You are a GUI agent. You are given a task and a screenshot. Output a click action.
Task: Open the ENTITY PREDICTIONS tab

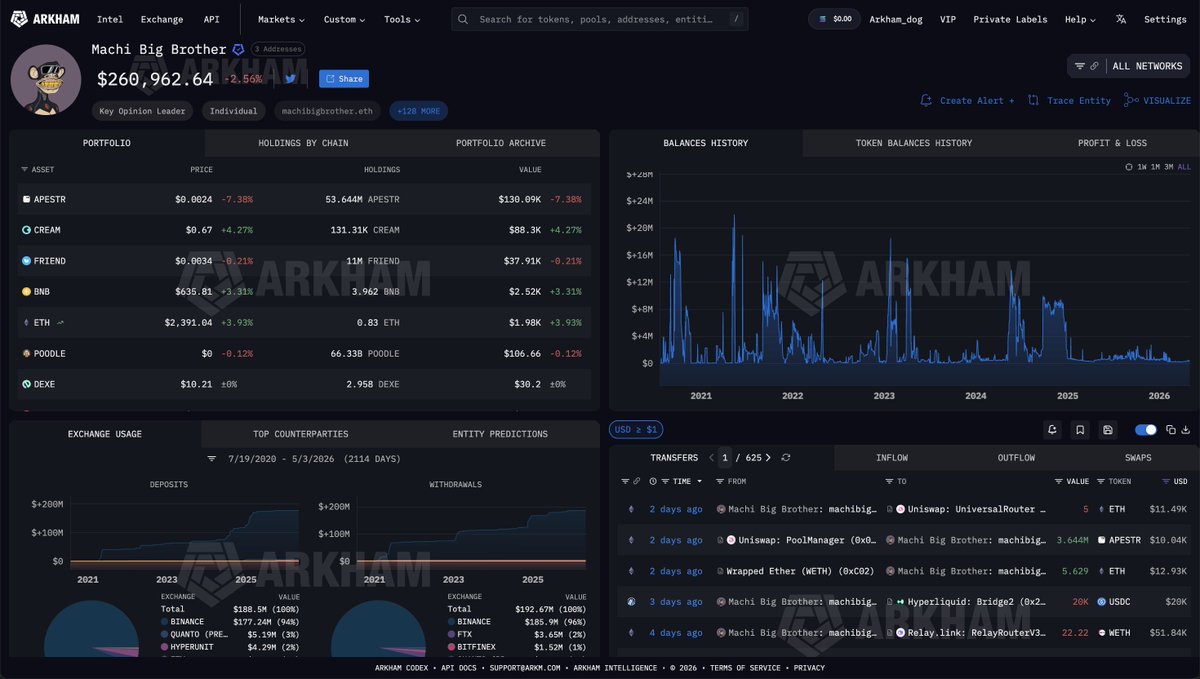pos(500,434)
